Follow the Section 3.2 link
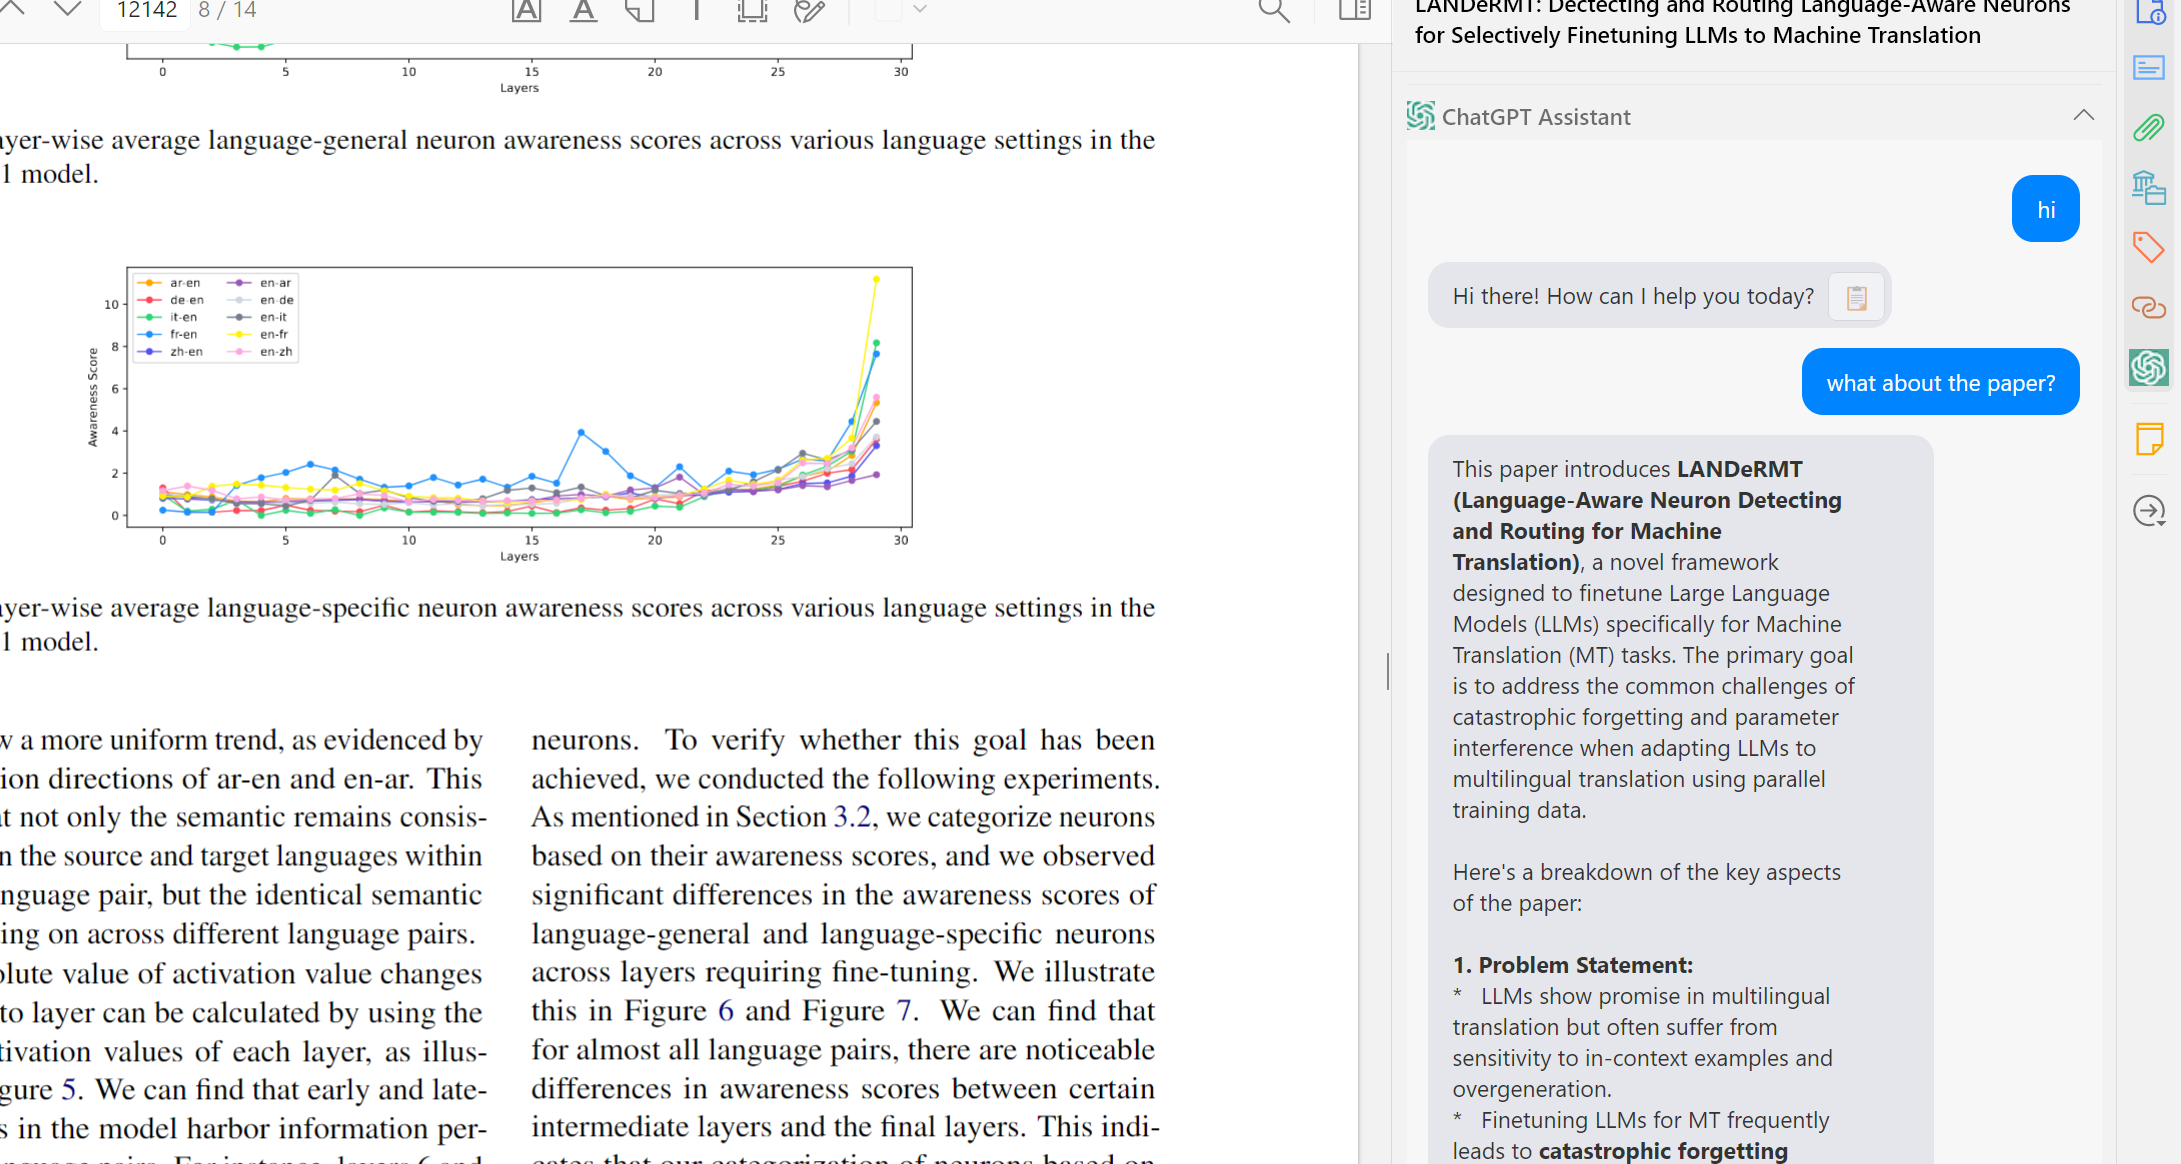 [x=852, y=817]
